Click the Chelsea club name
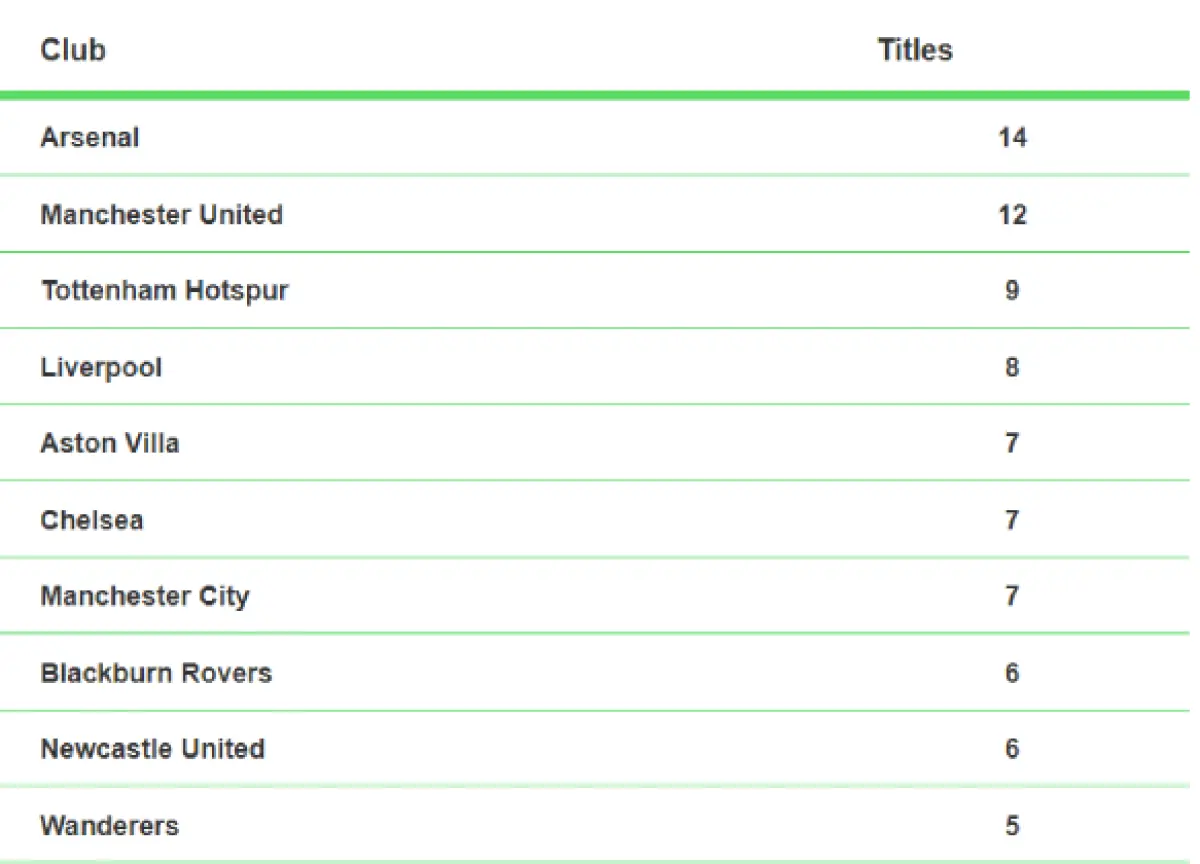Viewport: 1200px width, 864px height. (92, 520)
